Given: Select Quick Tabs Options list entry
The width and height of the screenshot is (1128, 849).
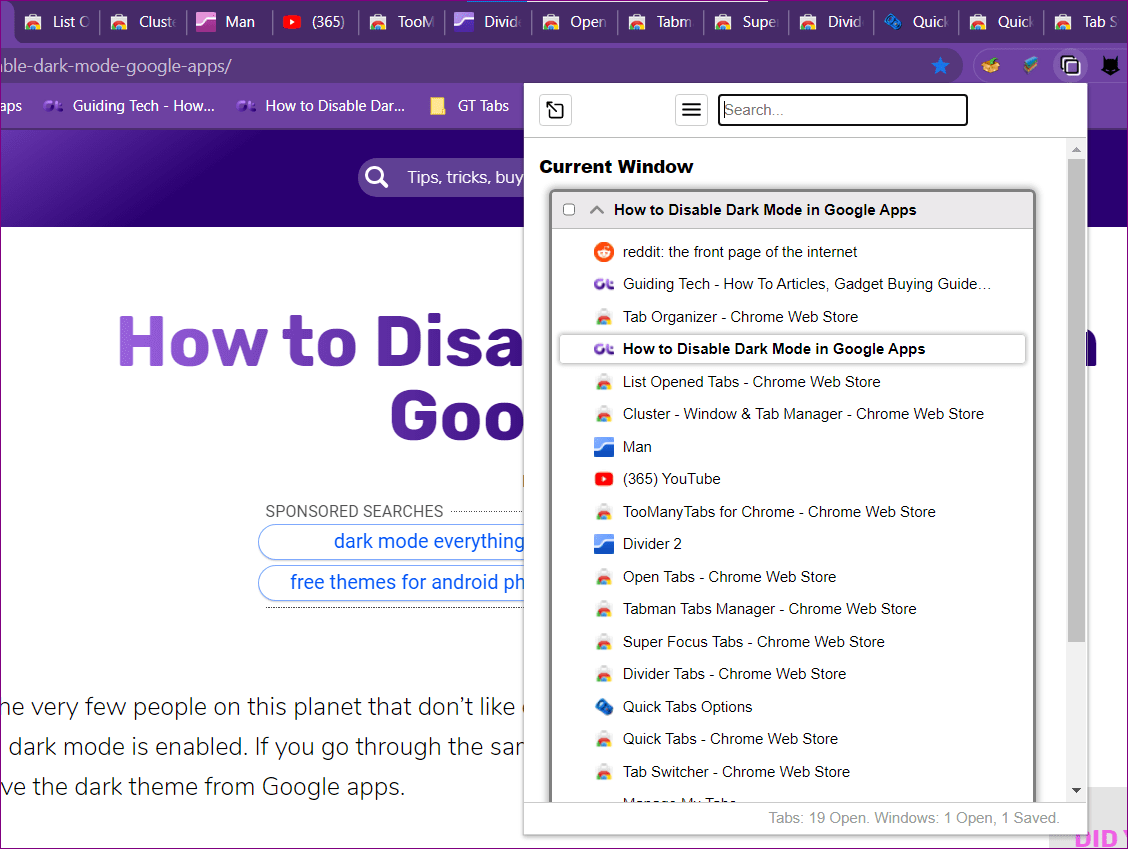Looking at the screenshot, I should coord(687,707).
